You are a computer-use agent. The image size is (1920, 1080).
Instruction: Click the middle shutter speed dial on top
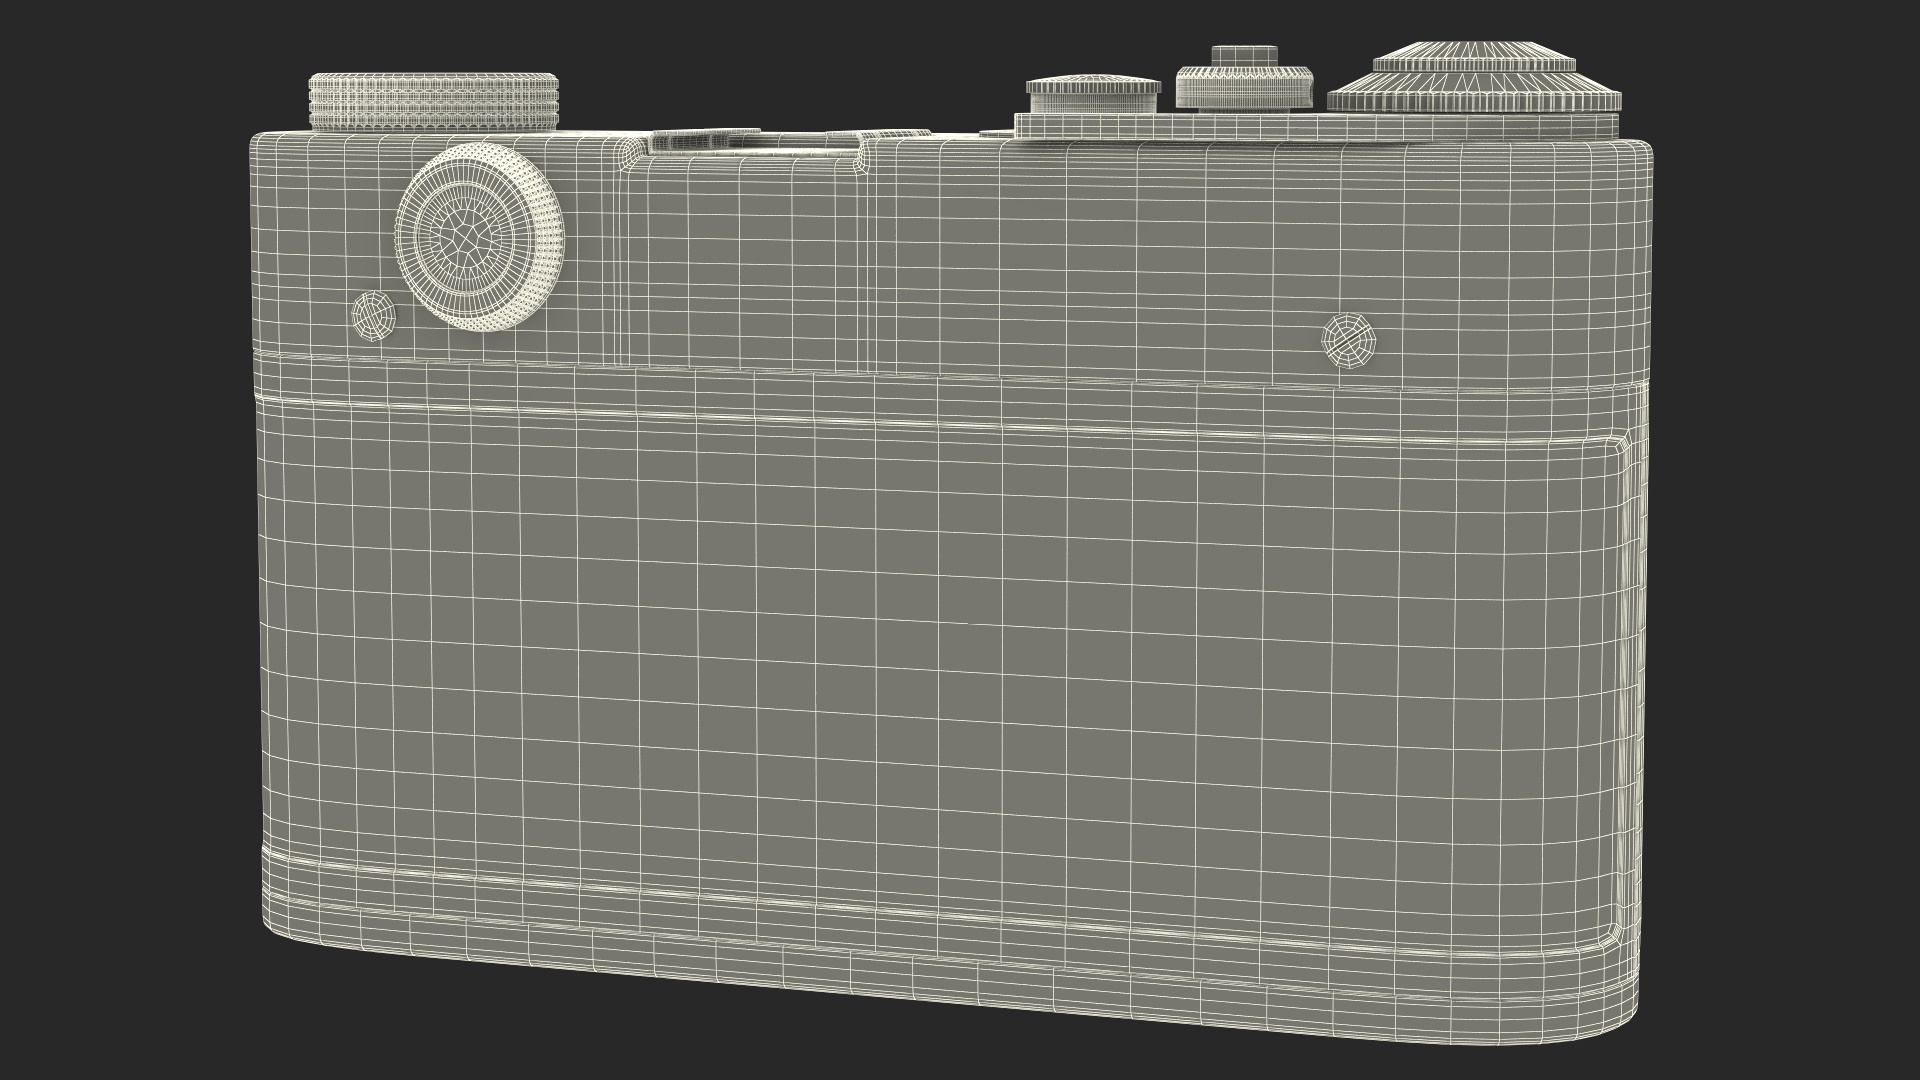1243,87
